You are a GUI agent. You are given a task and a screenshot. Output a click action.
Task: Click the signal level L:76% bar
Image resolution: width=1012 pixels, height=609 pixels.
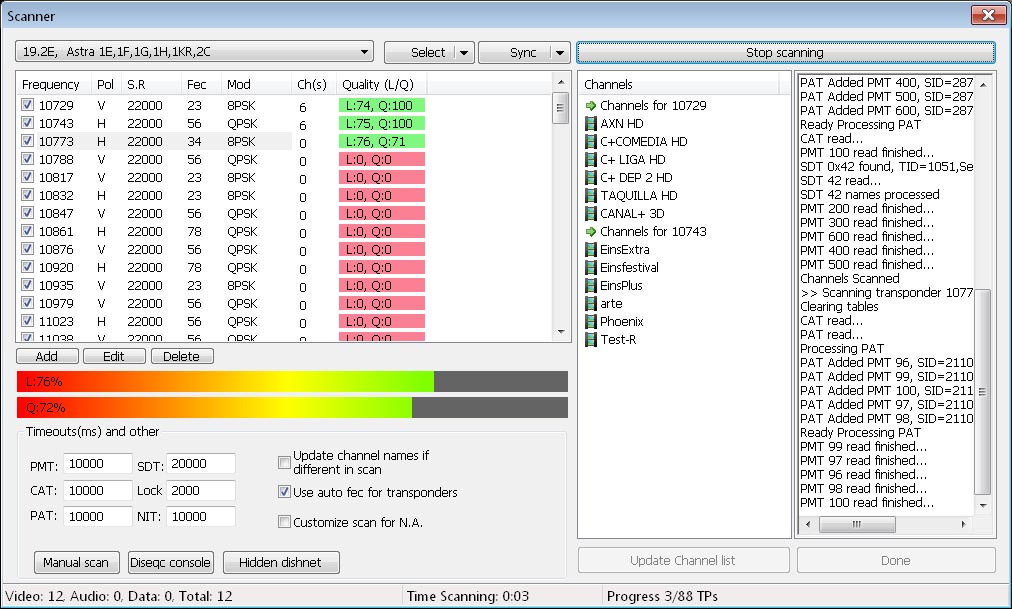292,381
